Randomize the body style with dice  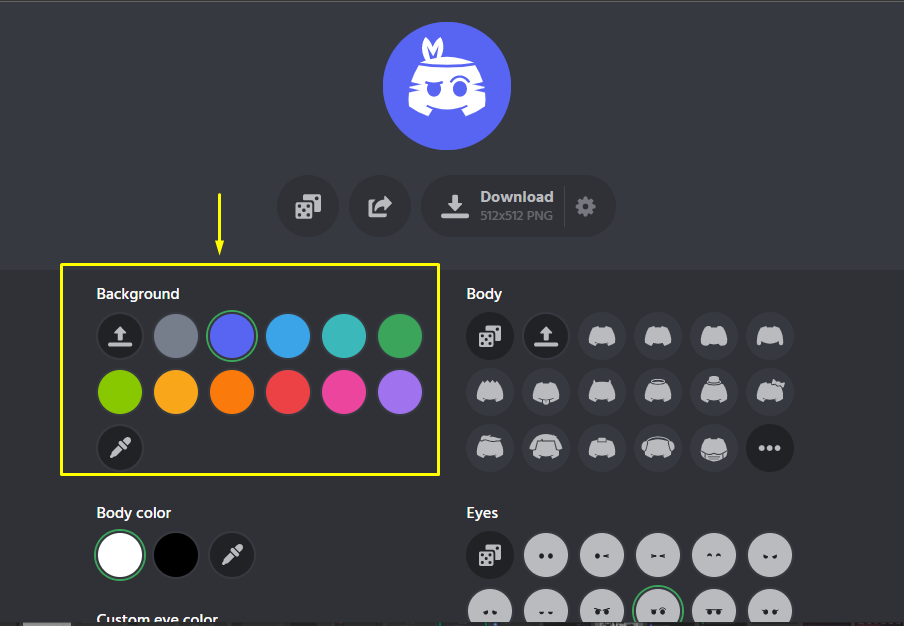[489, 335]
